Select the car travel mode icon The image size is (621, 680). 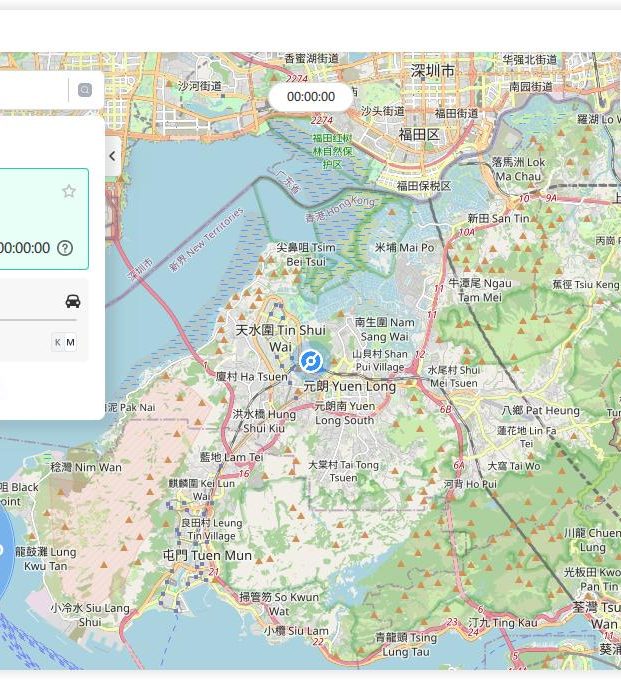(x=72, y=301)
